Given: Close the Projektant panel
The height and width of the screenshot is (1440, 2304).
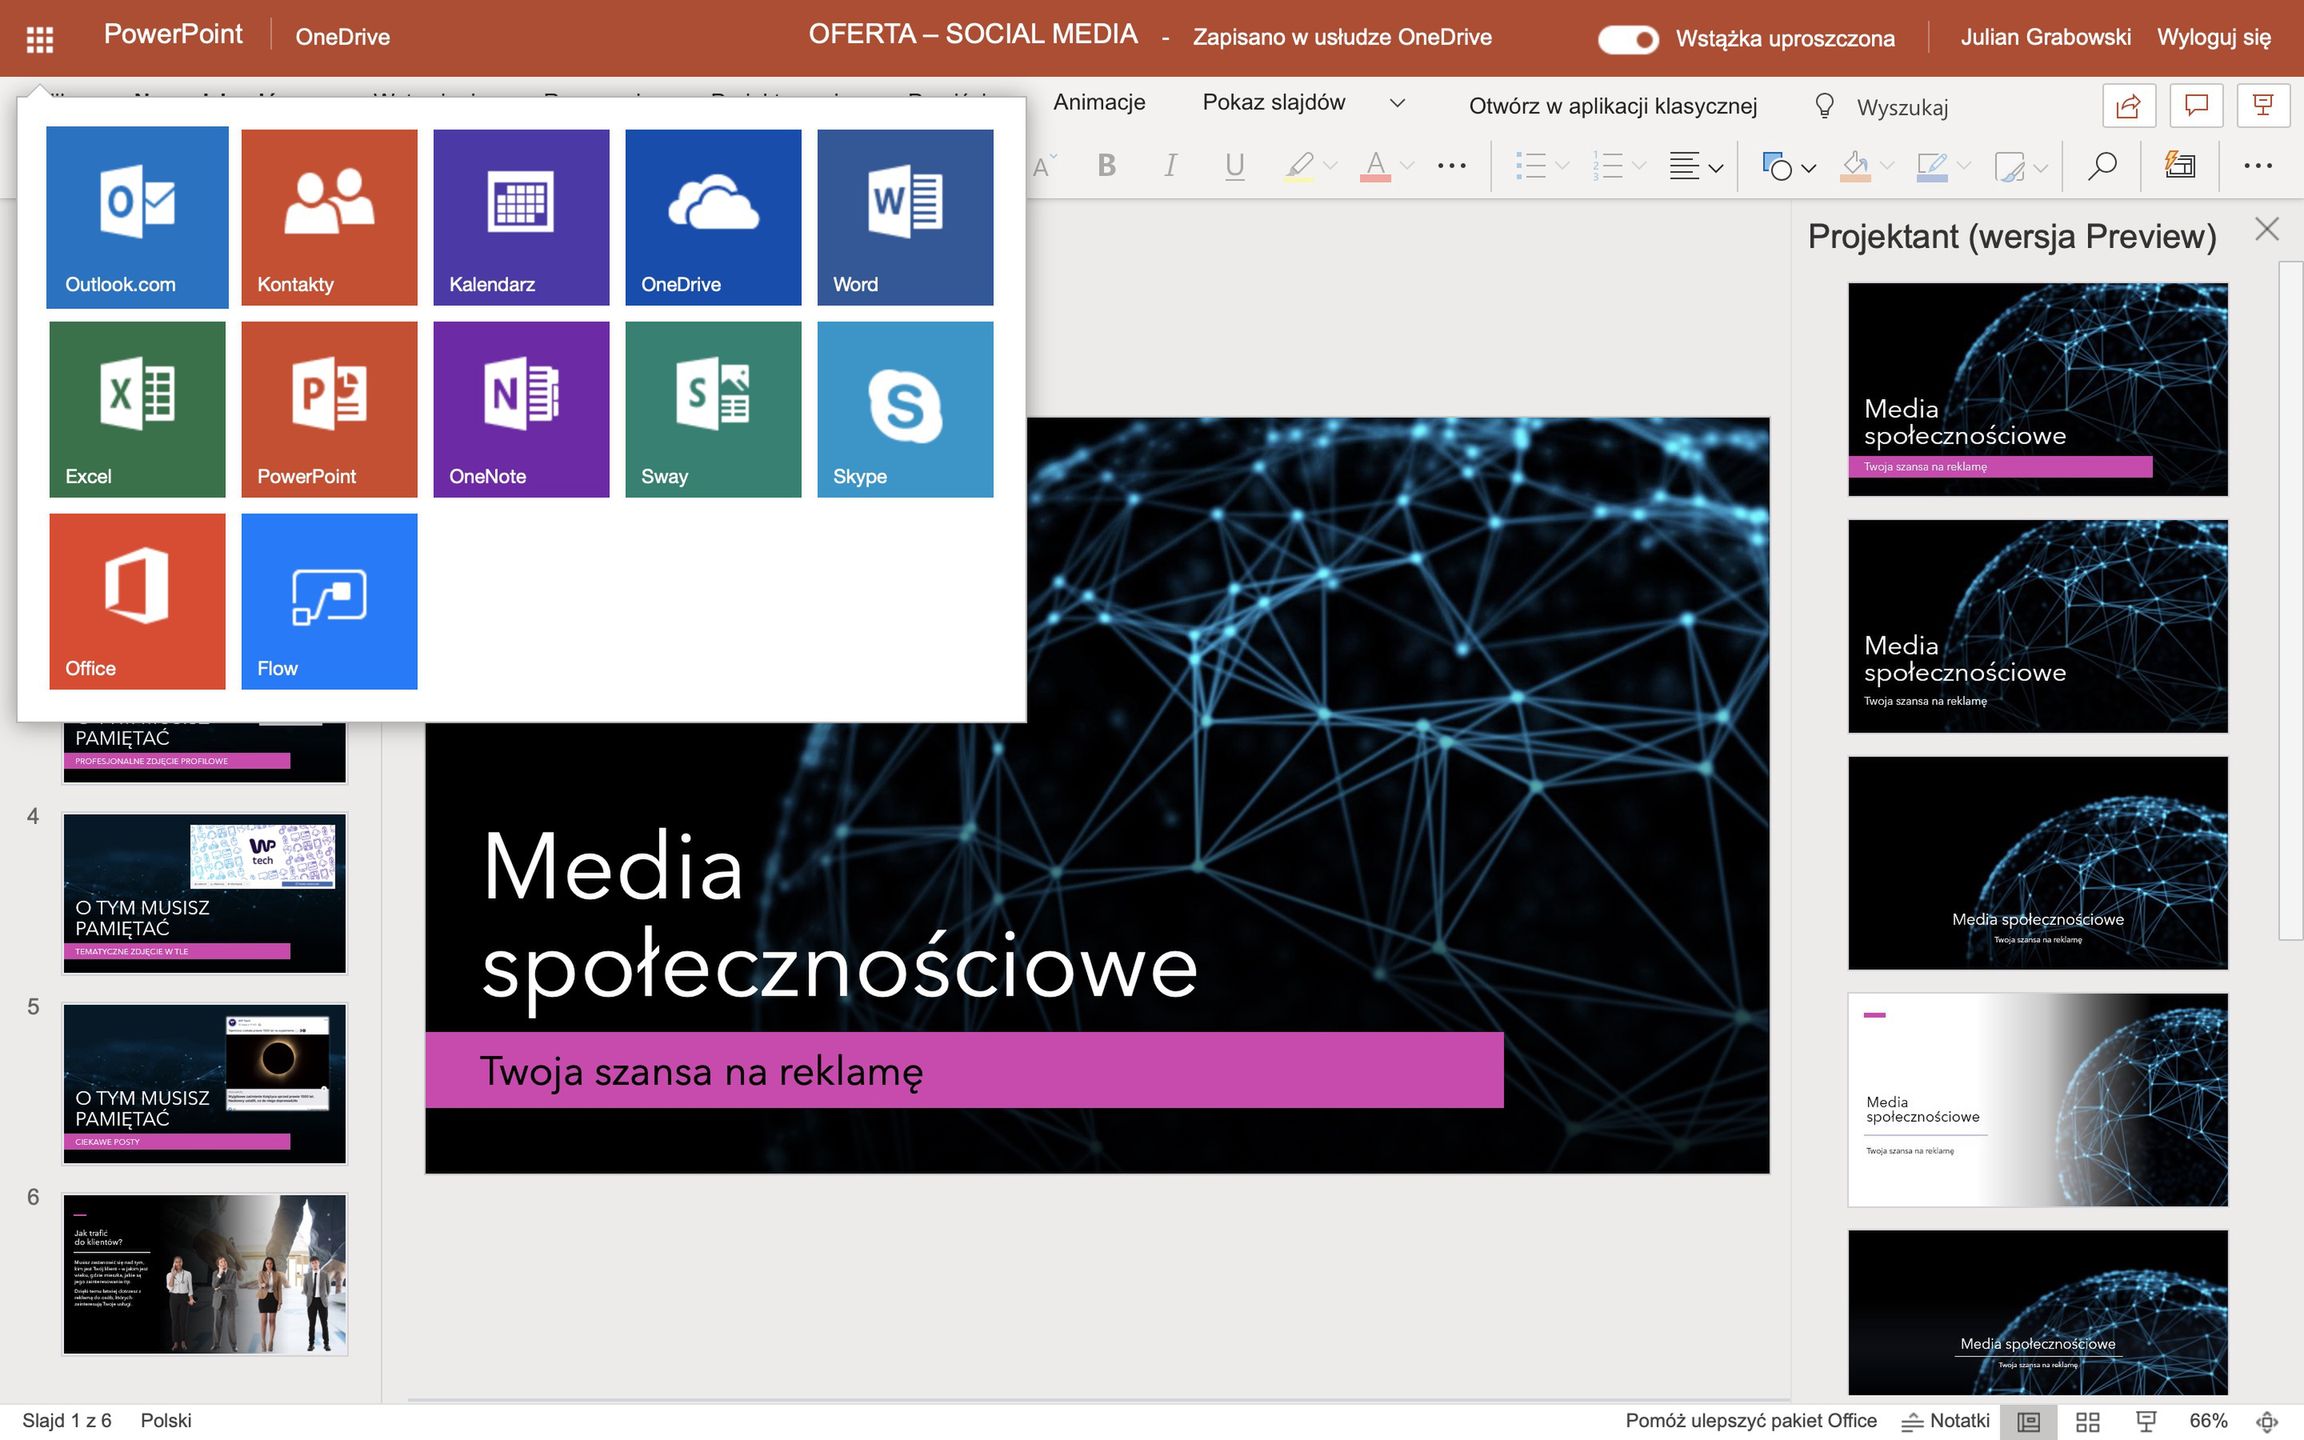Looking at the screenshot, I should coord(2267,229).
